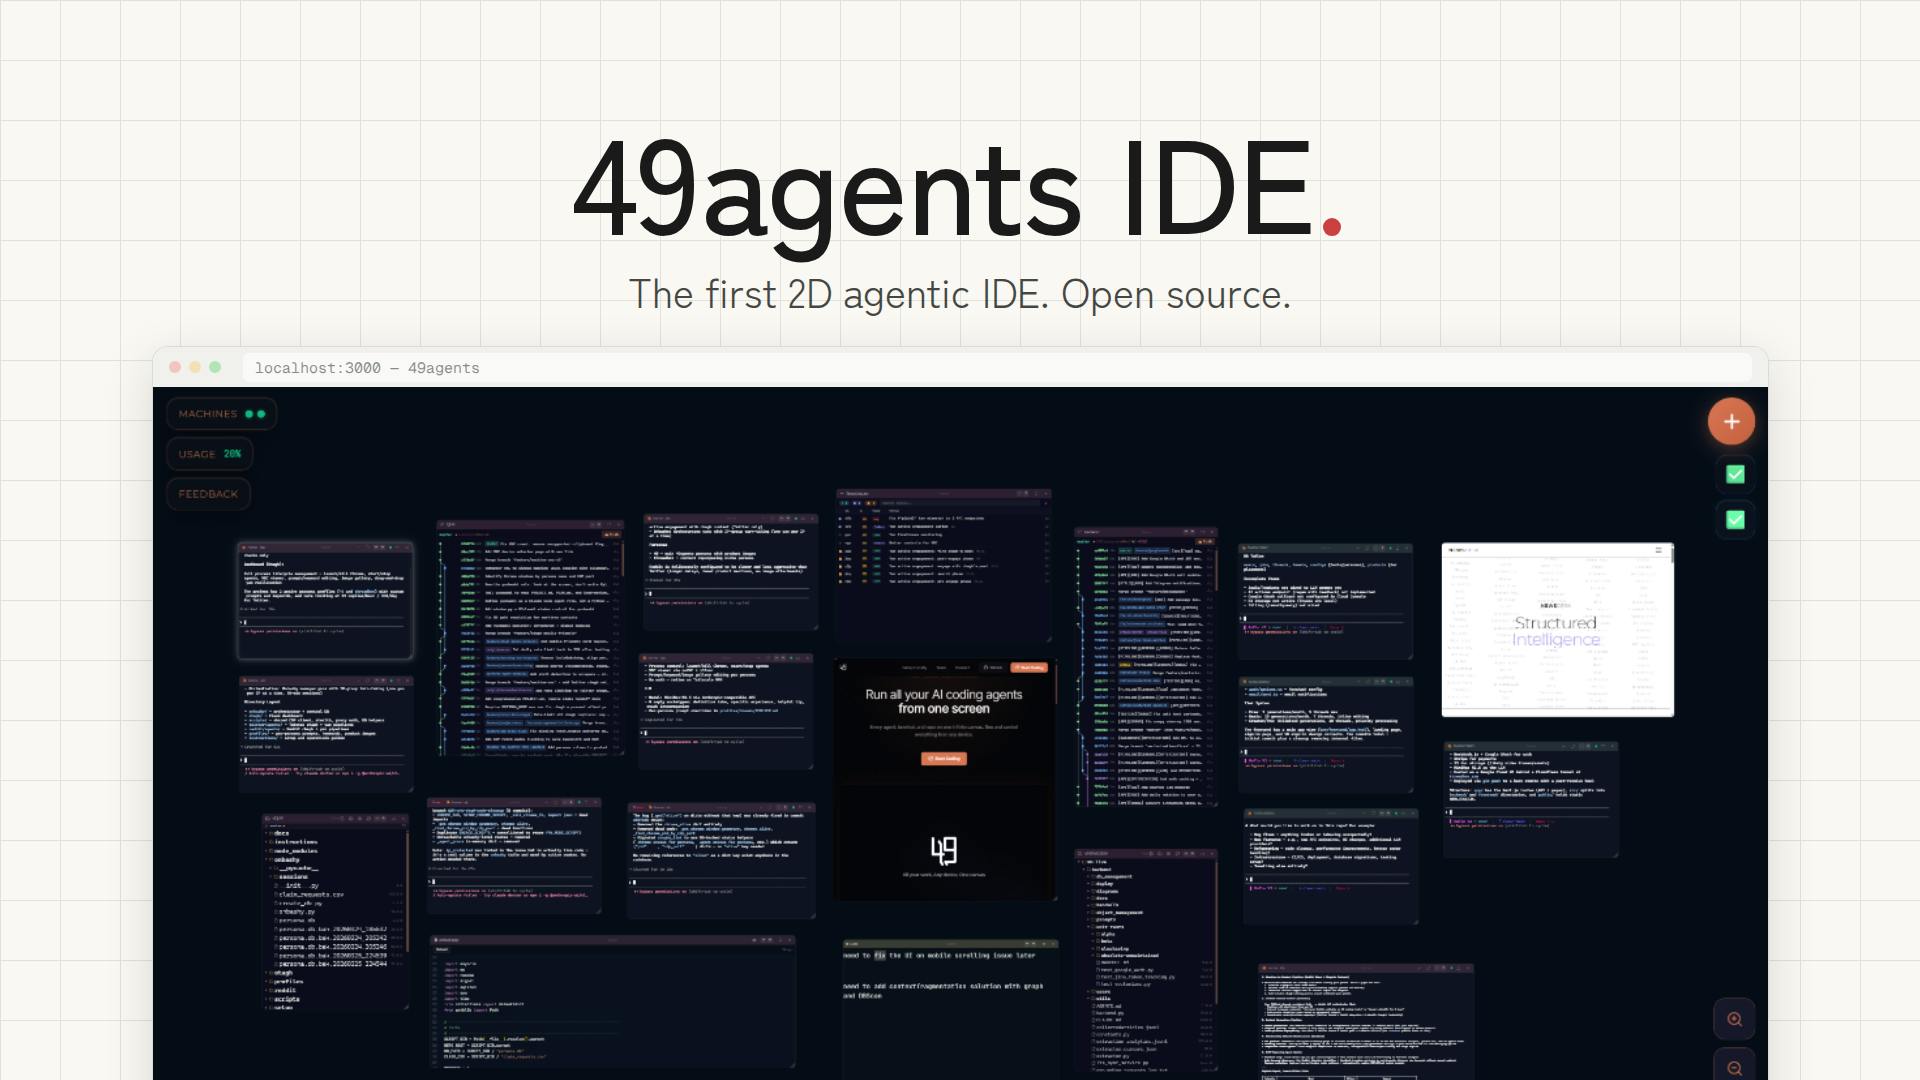Click the orange plus add-panel button
This screenshot has height=1080, width=1920.
tap(1731, 422)
